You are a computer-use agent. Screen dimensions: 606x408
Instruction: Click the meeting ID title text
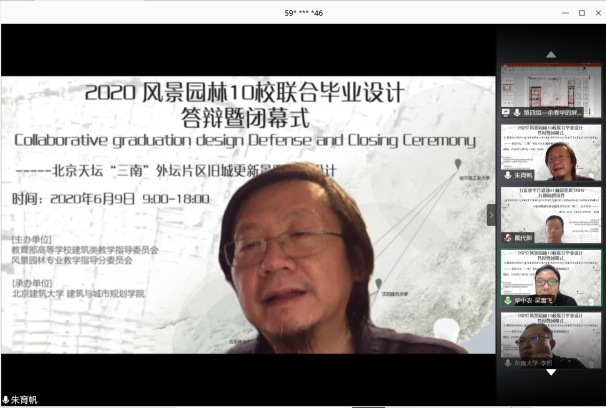click(x=302, y=11)
